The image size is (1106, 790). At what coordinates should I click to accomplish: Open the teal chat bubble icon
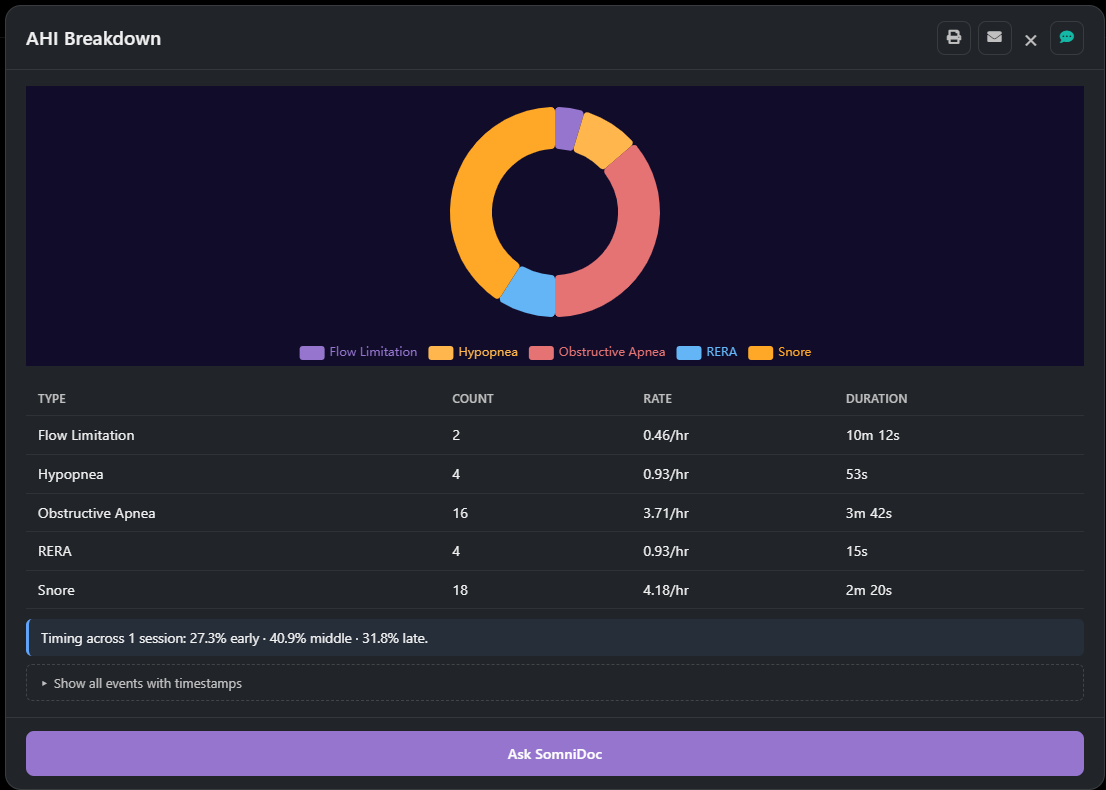pos(1066,37)
